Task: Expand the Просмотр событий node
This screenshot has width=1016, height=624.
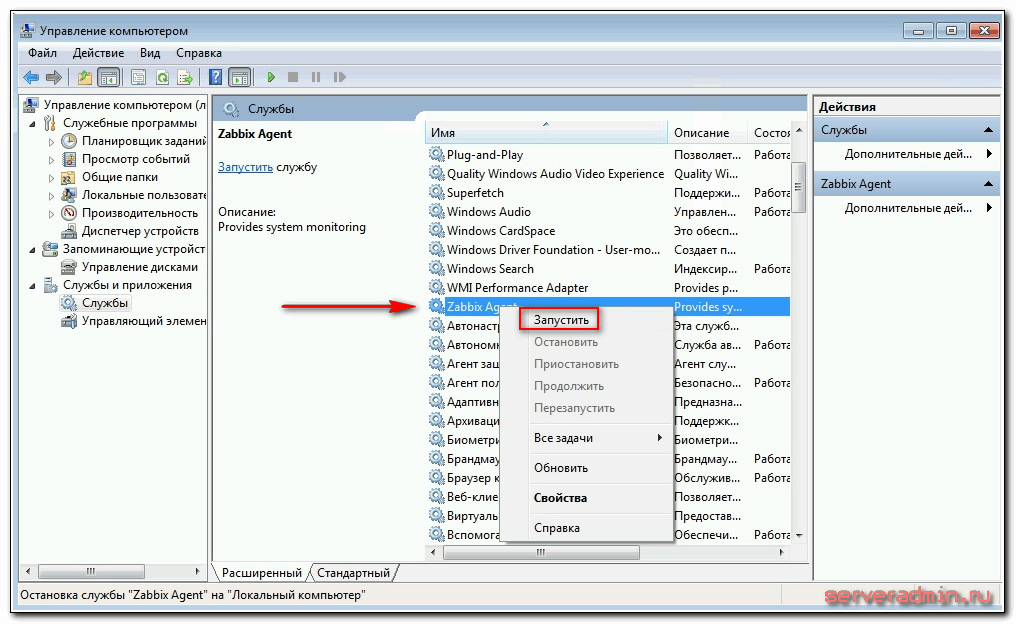Action: tap(52, 159)
